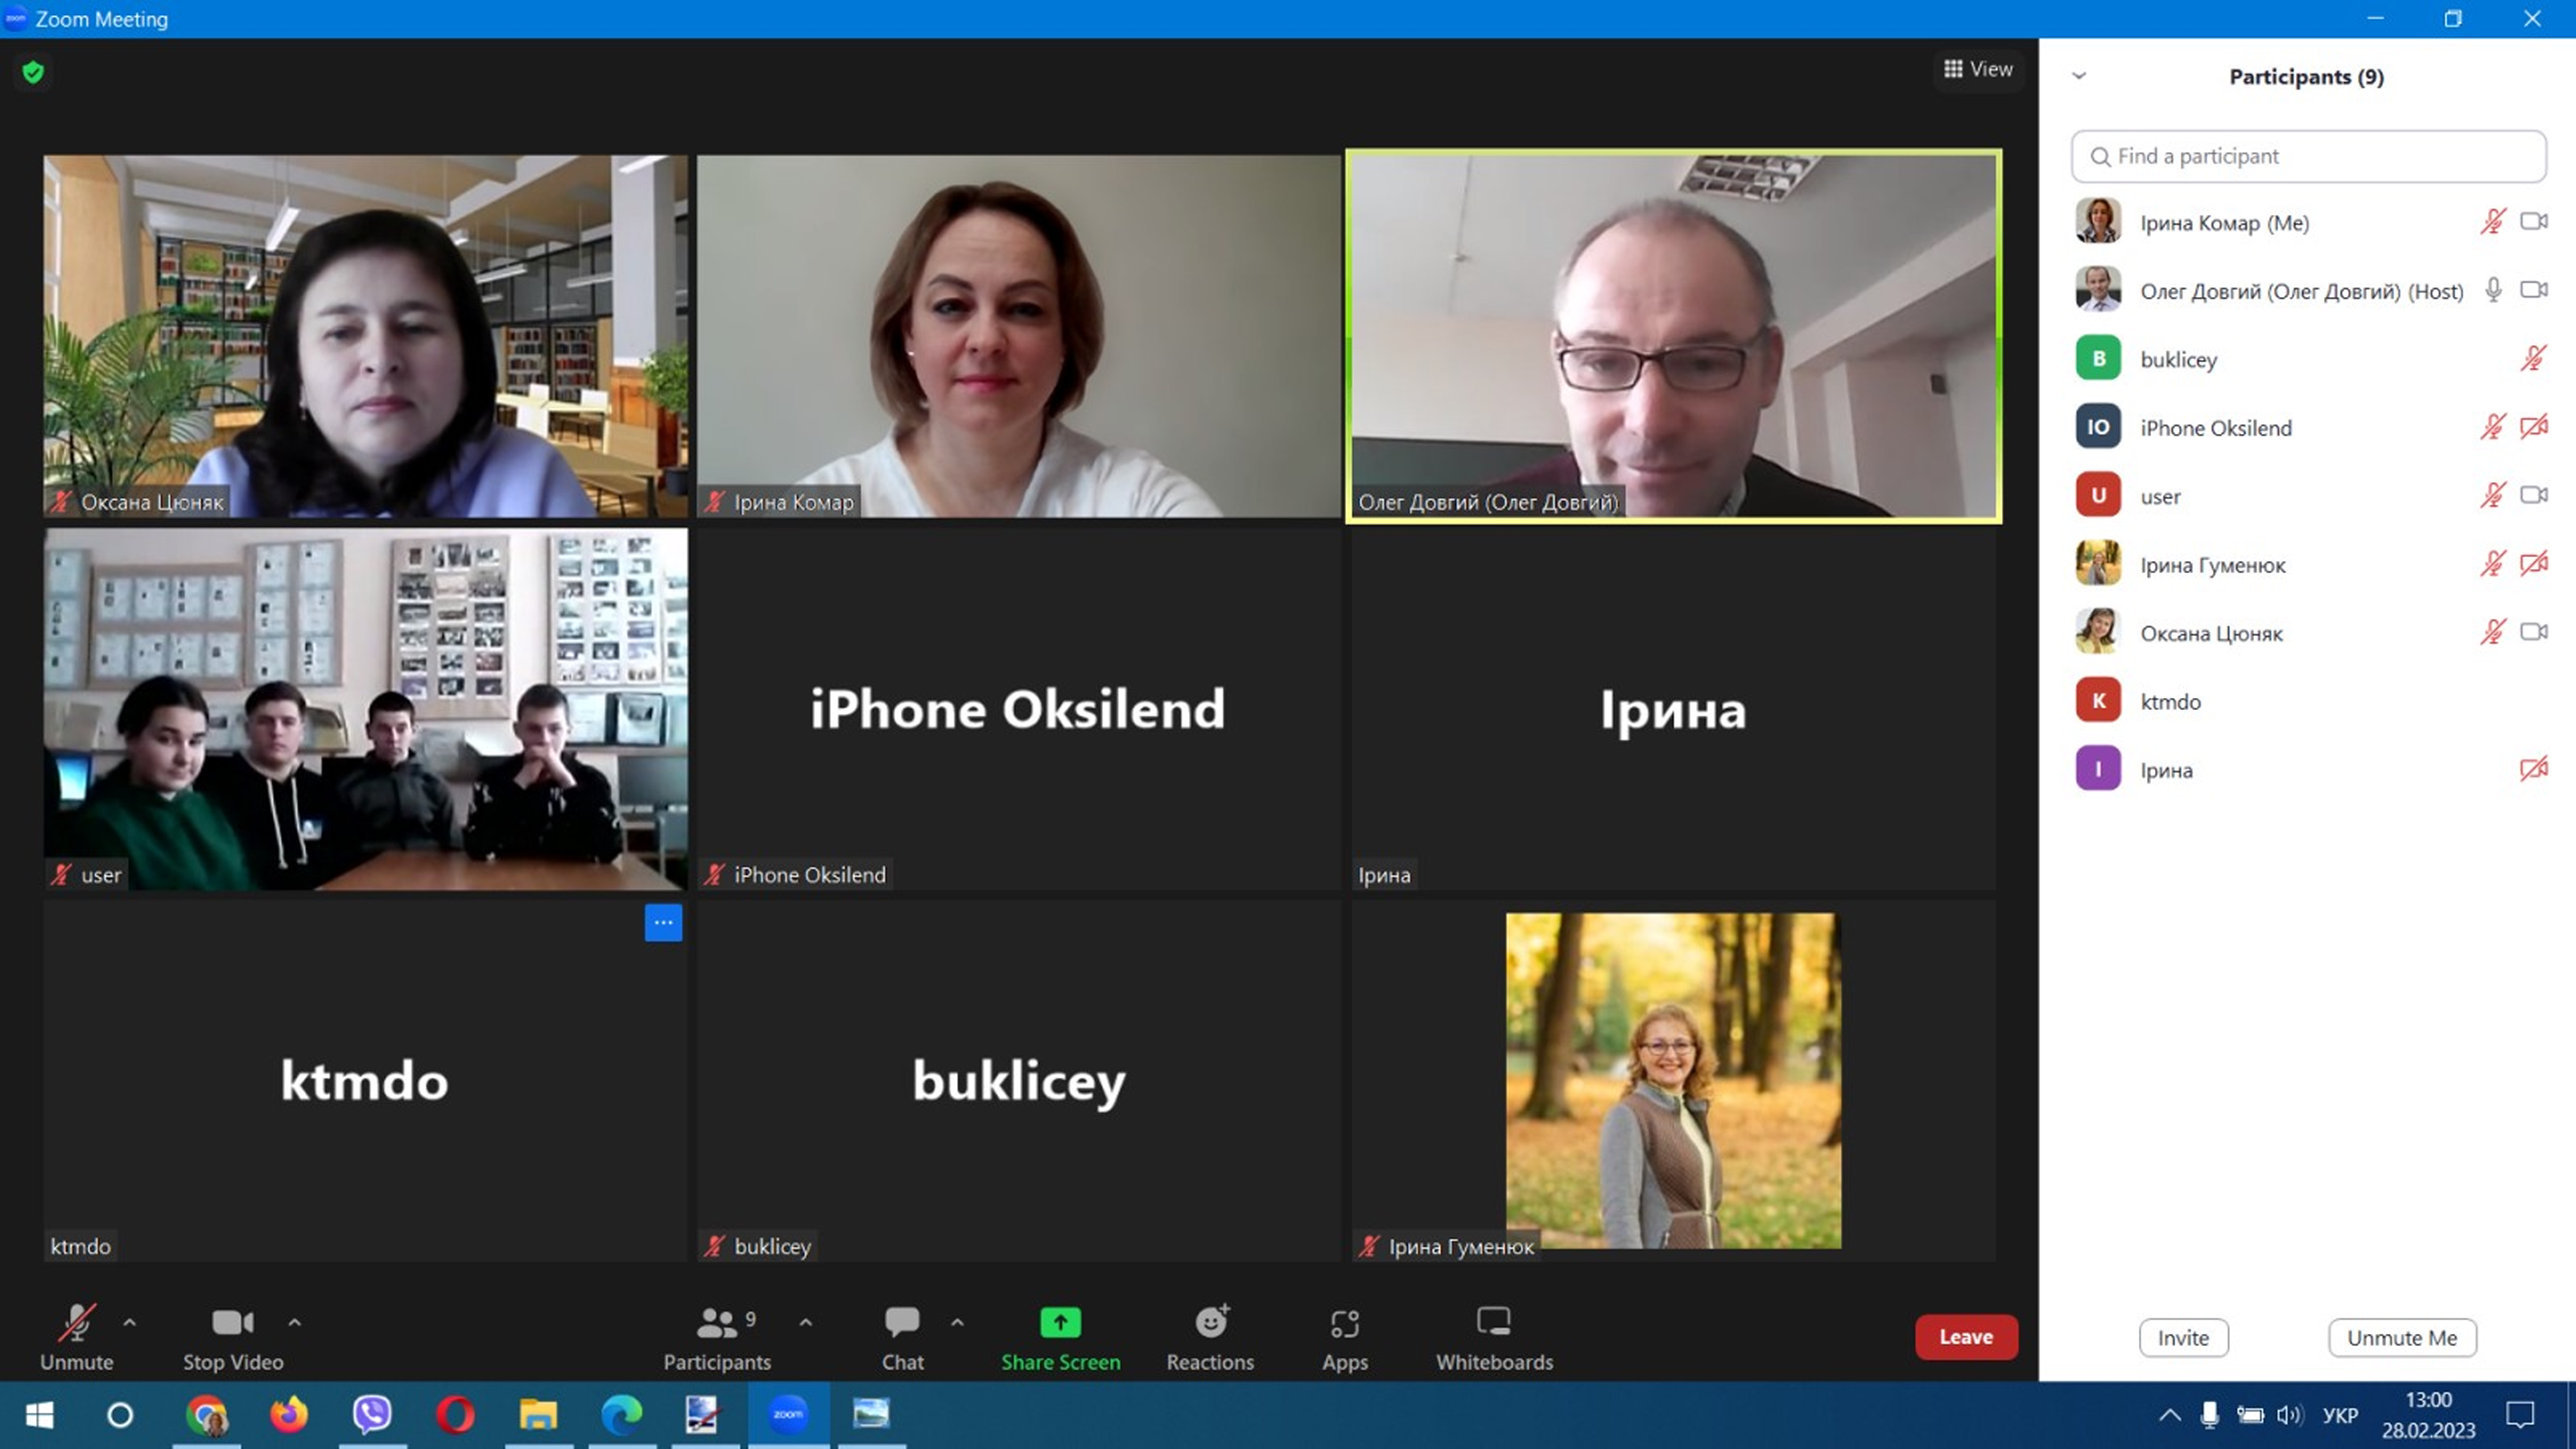Viewport: 2576px width, 1449px height.
Task: Open Whiteboards from the meeting toolbar
Action: 1494,1336
